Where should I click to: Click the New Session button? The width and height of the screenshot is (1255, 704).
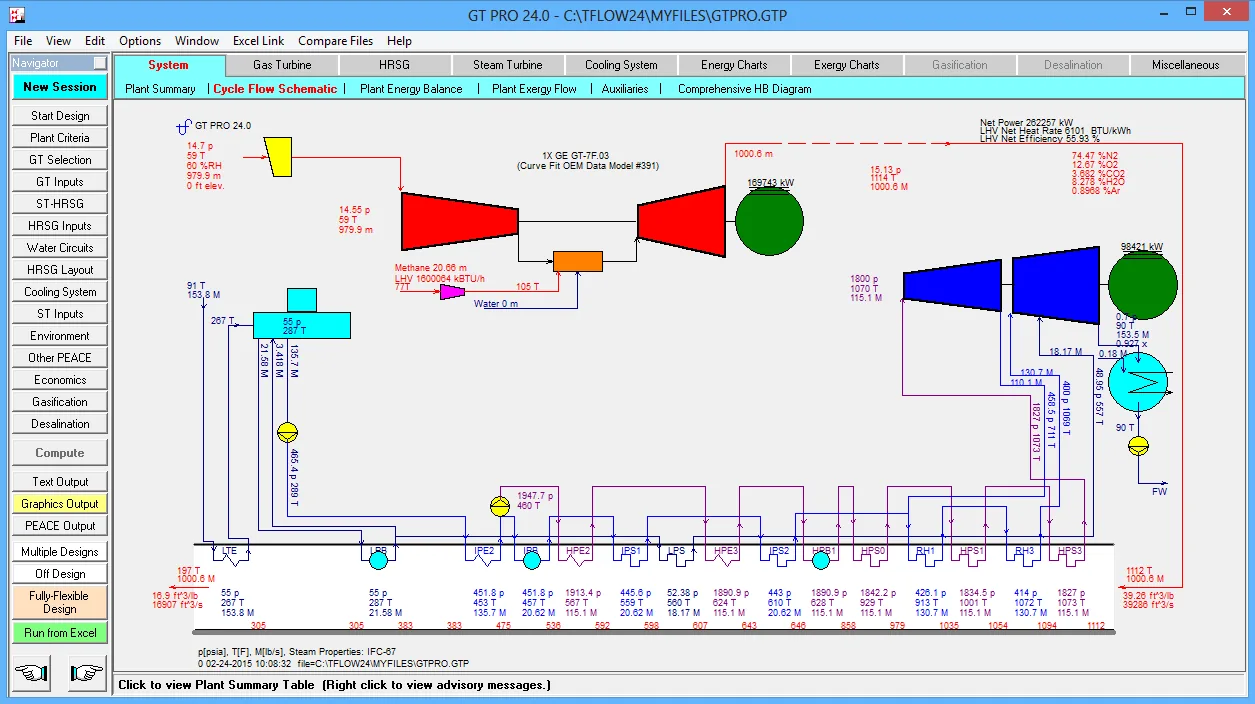60,87
